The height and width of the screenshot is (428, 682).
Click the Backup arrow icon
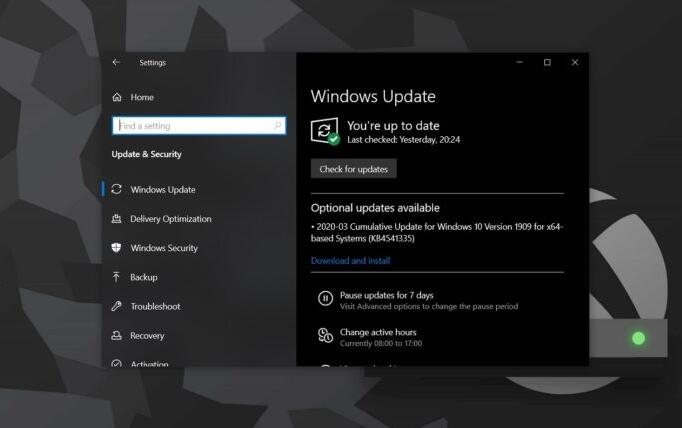116,277
